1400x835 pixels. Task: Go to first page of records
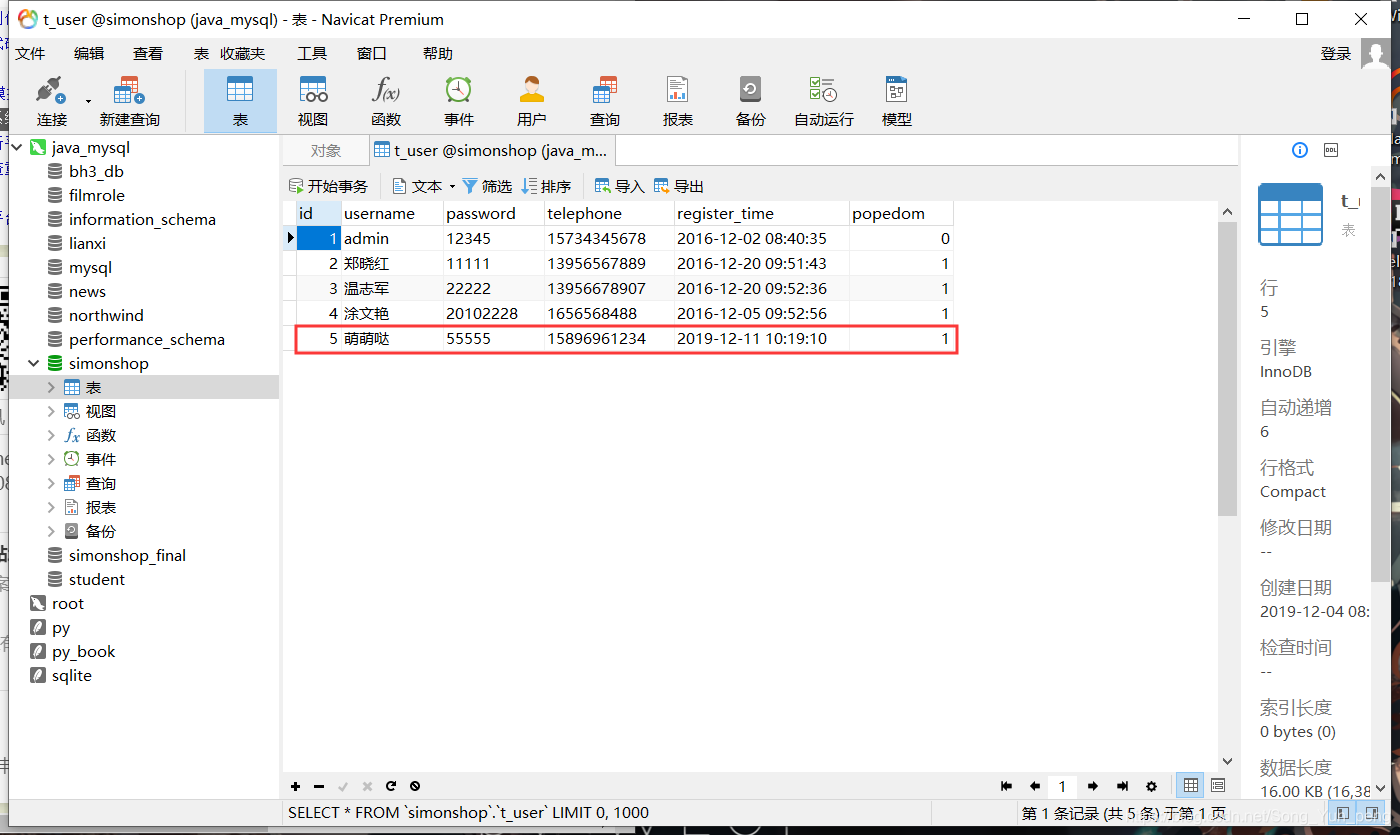[1006, 786]
